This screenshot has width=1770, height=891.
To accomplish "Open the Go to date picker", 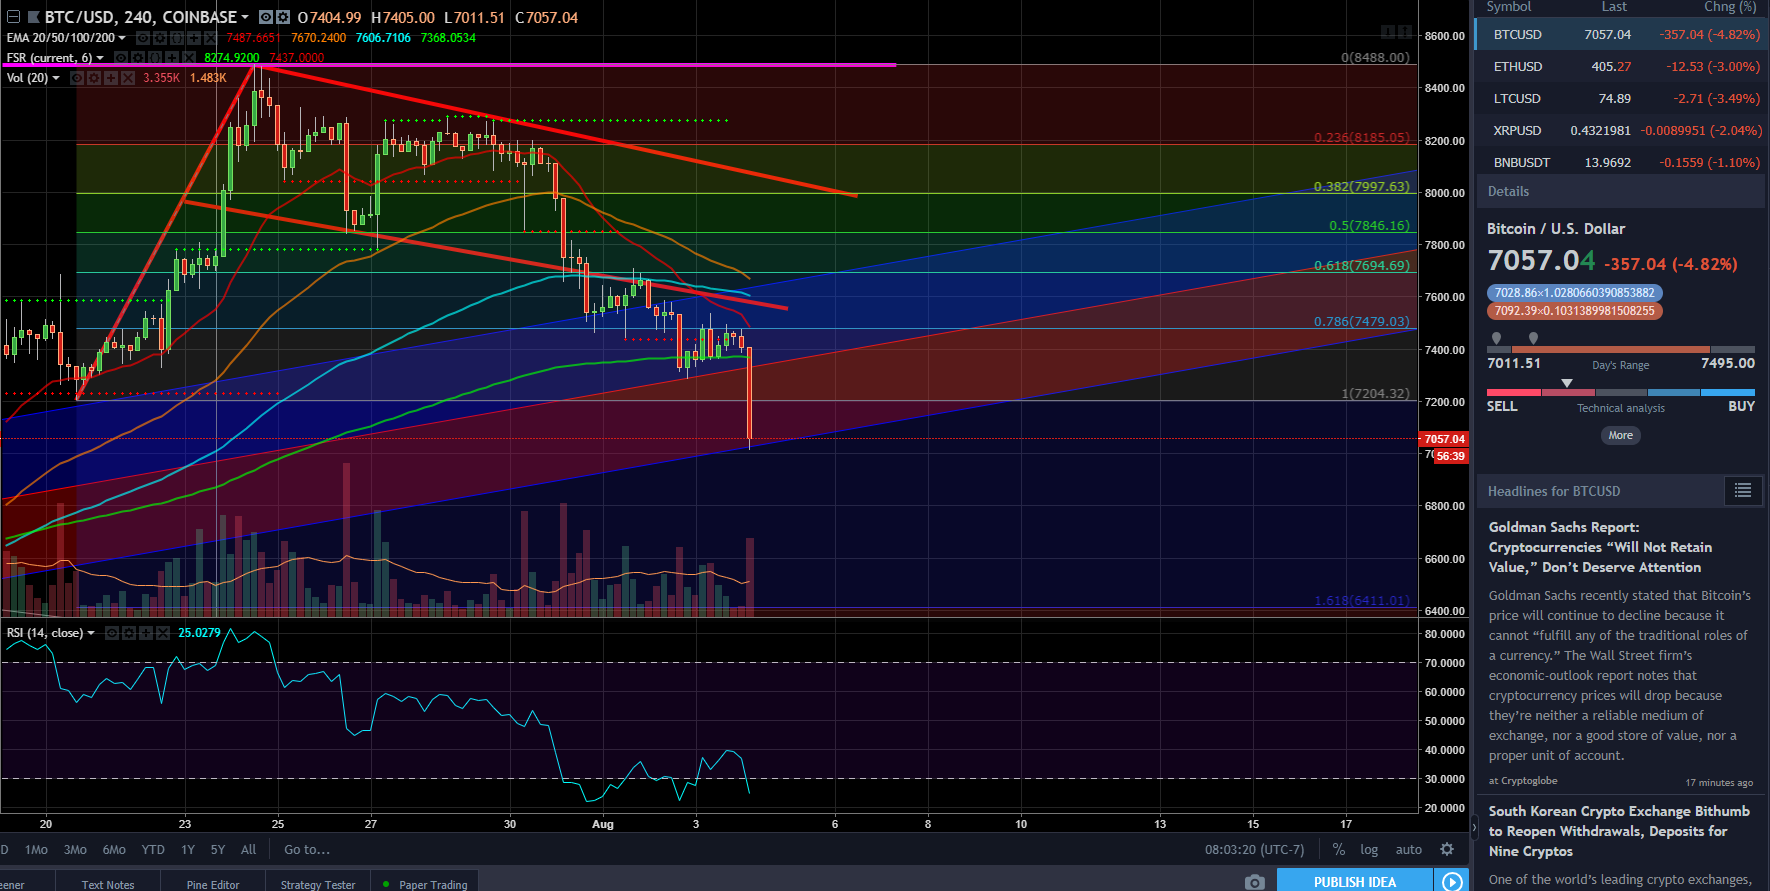I will [x=307, y=849].
